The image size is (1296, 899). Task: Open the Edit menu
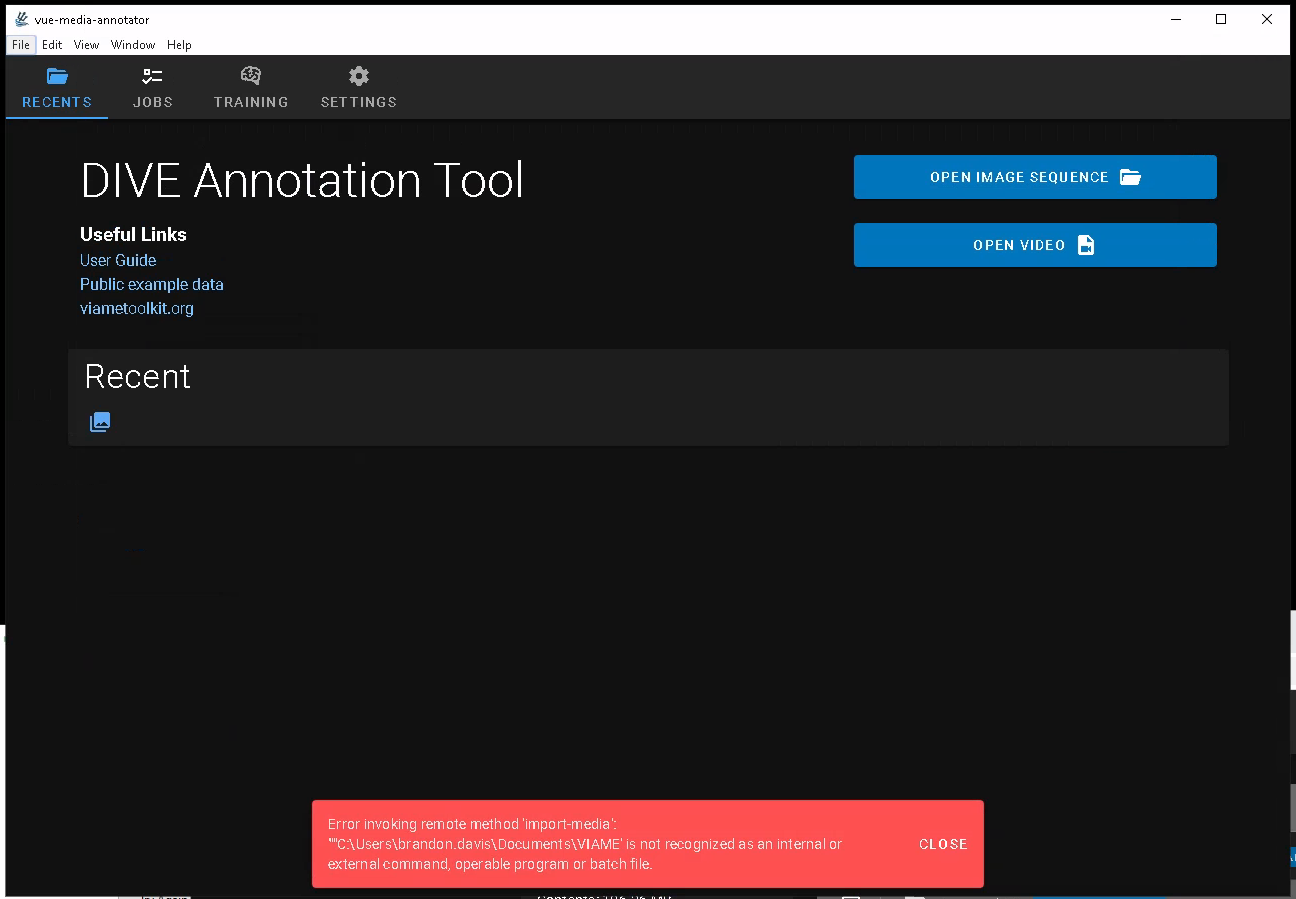51,44
